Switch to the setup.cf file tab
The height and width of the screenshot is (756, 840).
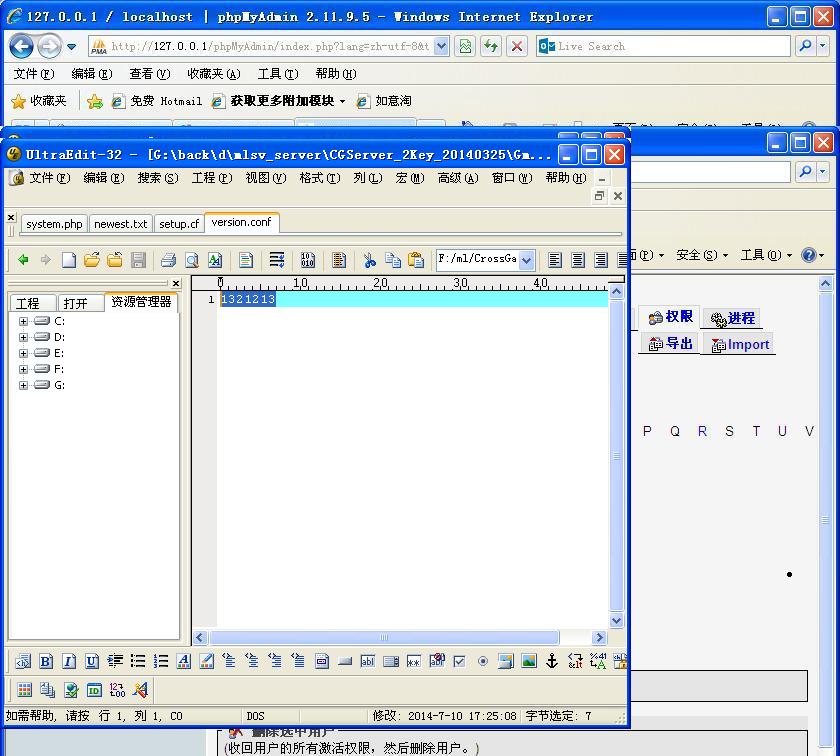[x=179, y=224]
